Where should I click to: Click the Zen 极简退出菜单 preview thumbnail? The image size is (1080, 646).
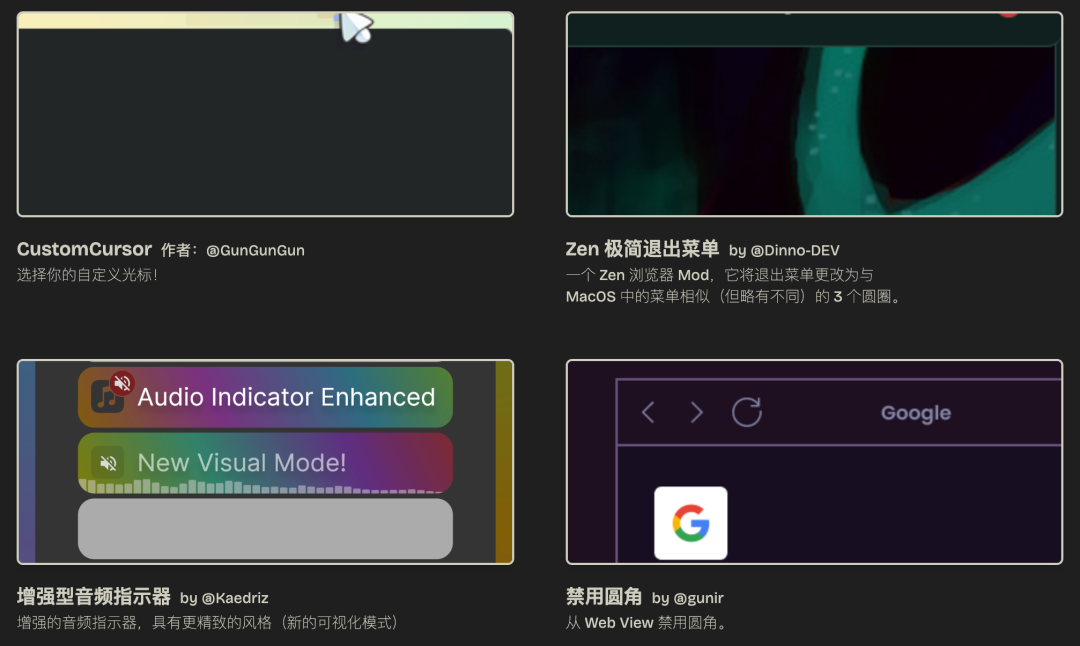(x=814, y=113)
